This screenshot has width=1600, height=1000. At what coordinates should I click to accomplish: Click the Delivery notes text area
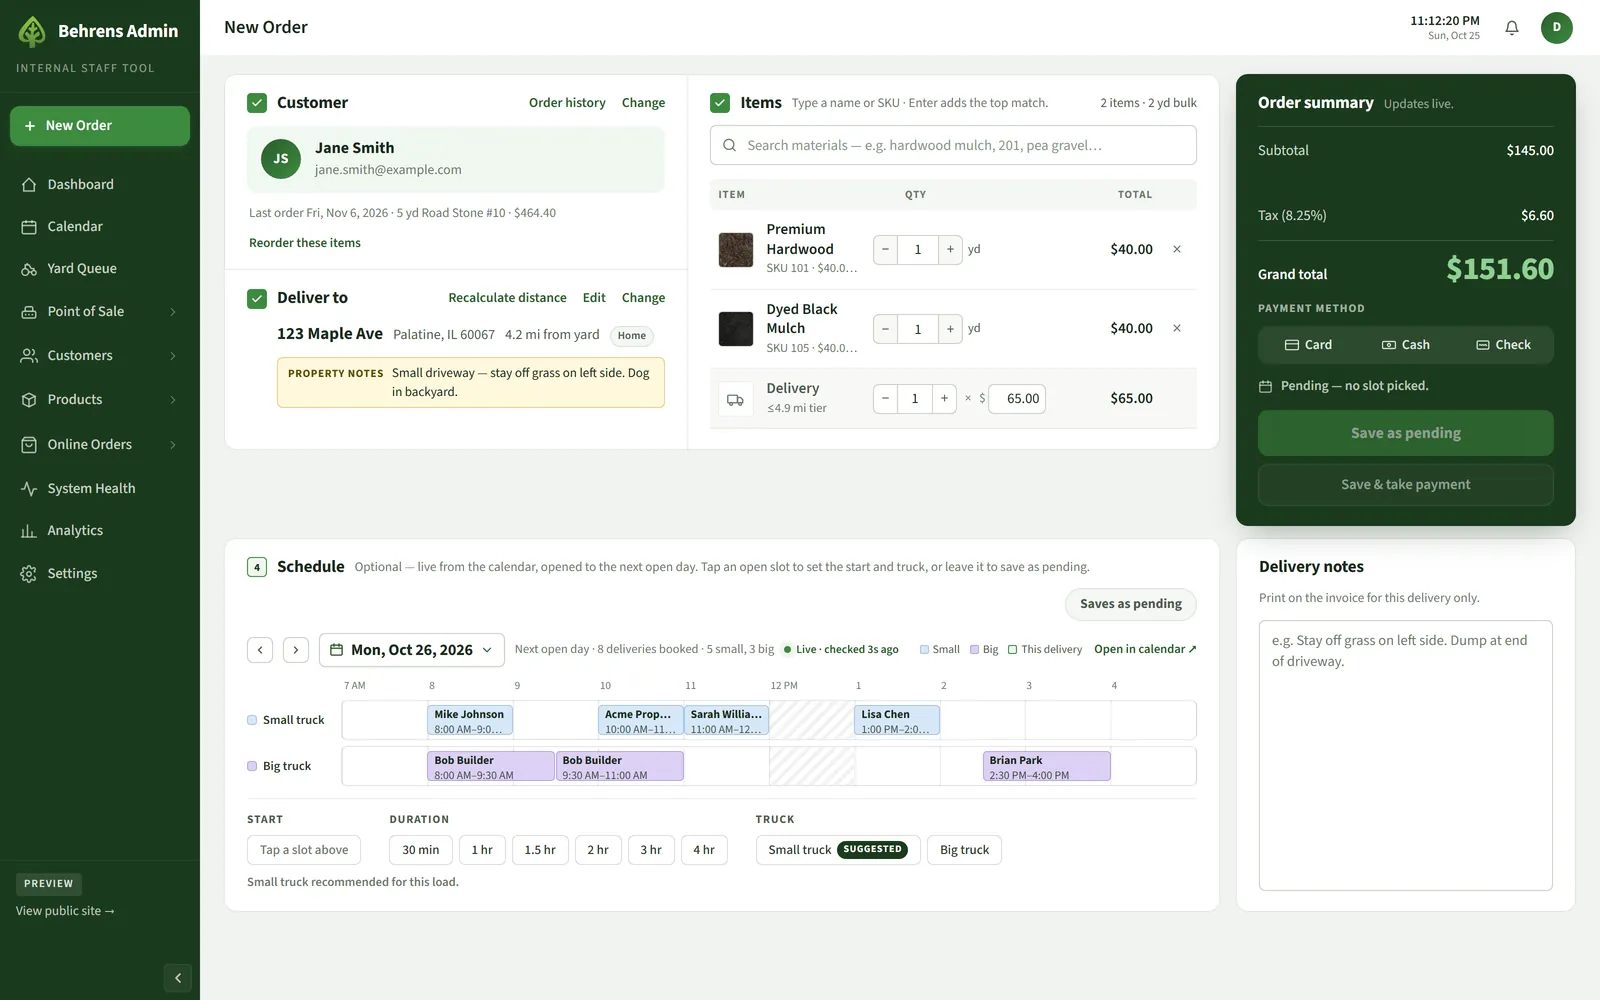[x=1405, y=755]
